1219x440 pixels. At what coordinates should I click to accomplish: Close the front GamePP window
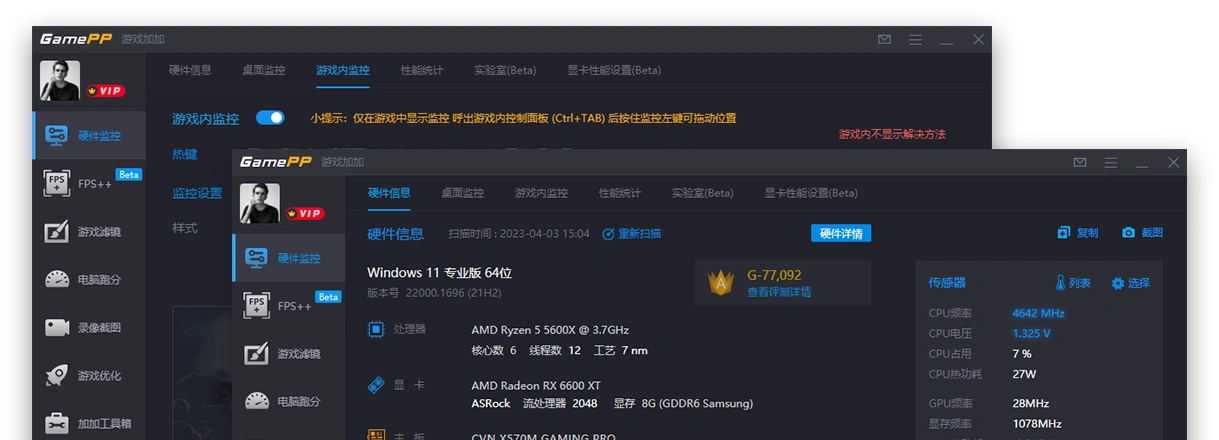[1173, 162]
